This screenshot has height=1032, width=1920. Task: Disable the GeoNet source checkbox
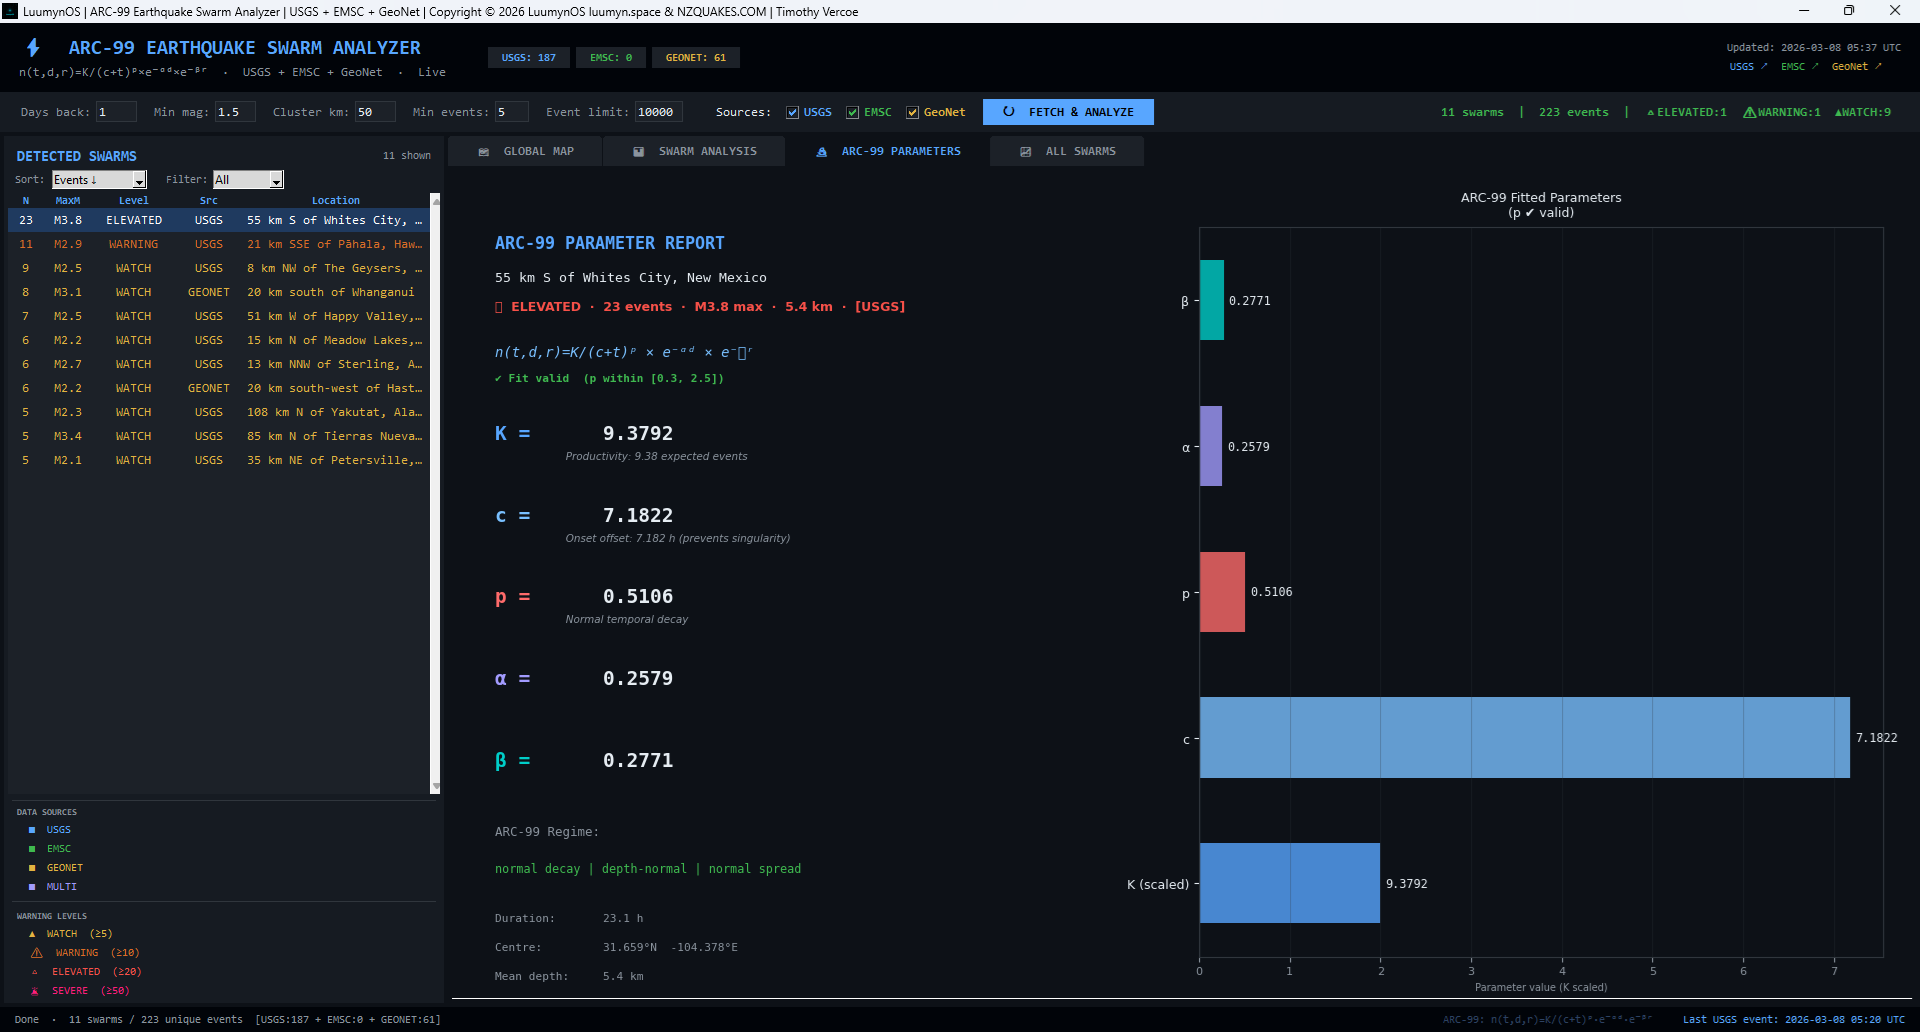click(x=912, y=113)
